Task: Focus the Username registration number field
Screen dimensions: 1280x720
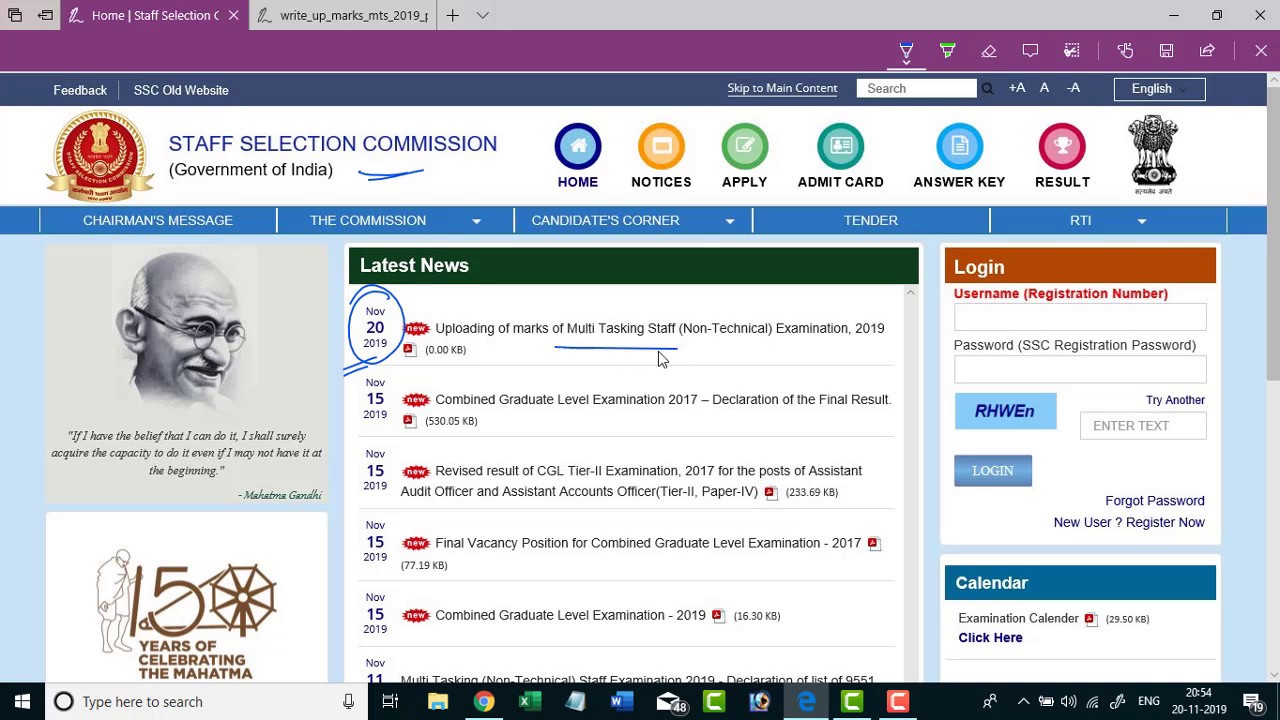Action: click(1080, 317)
